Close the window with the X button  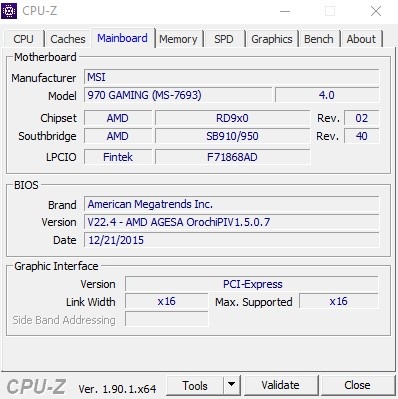click(376, 11)
